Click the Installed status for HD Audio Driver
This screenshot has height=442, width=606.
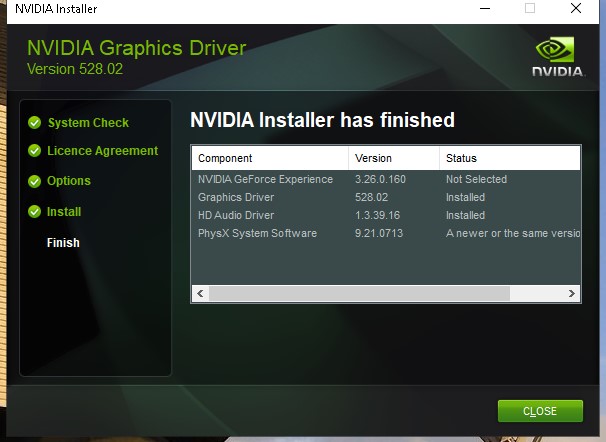coord(465,215)
